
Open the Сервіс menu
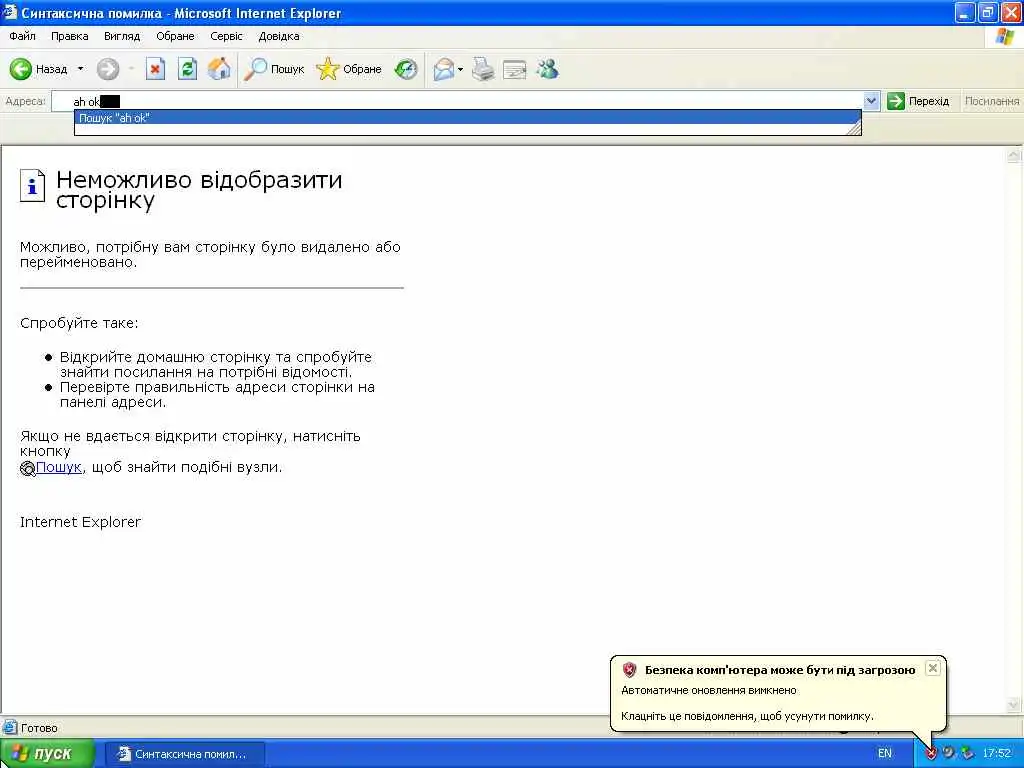[x=226, y=36]
